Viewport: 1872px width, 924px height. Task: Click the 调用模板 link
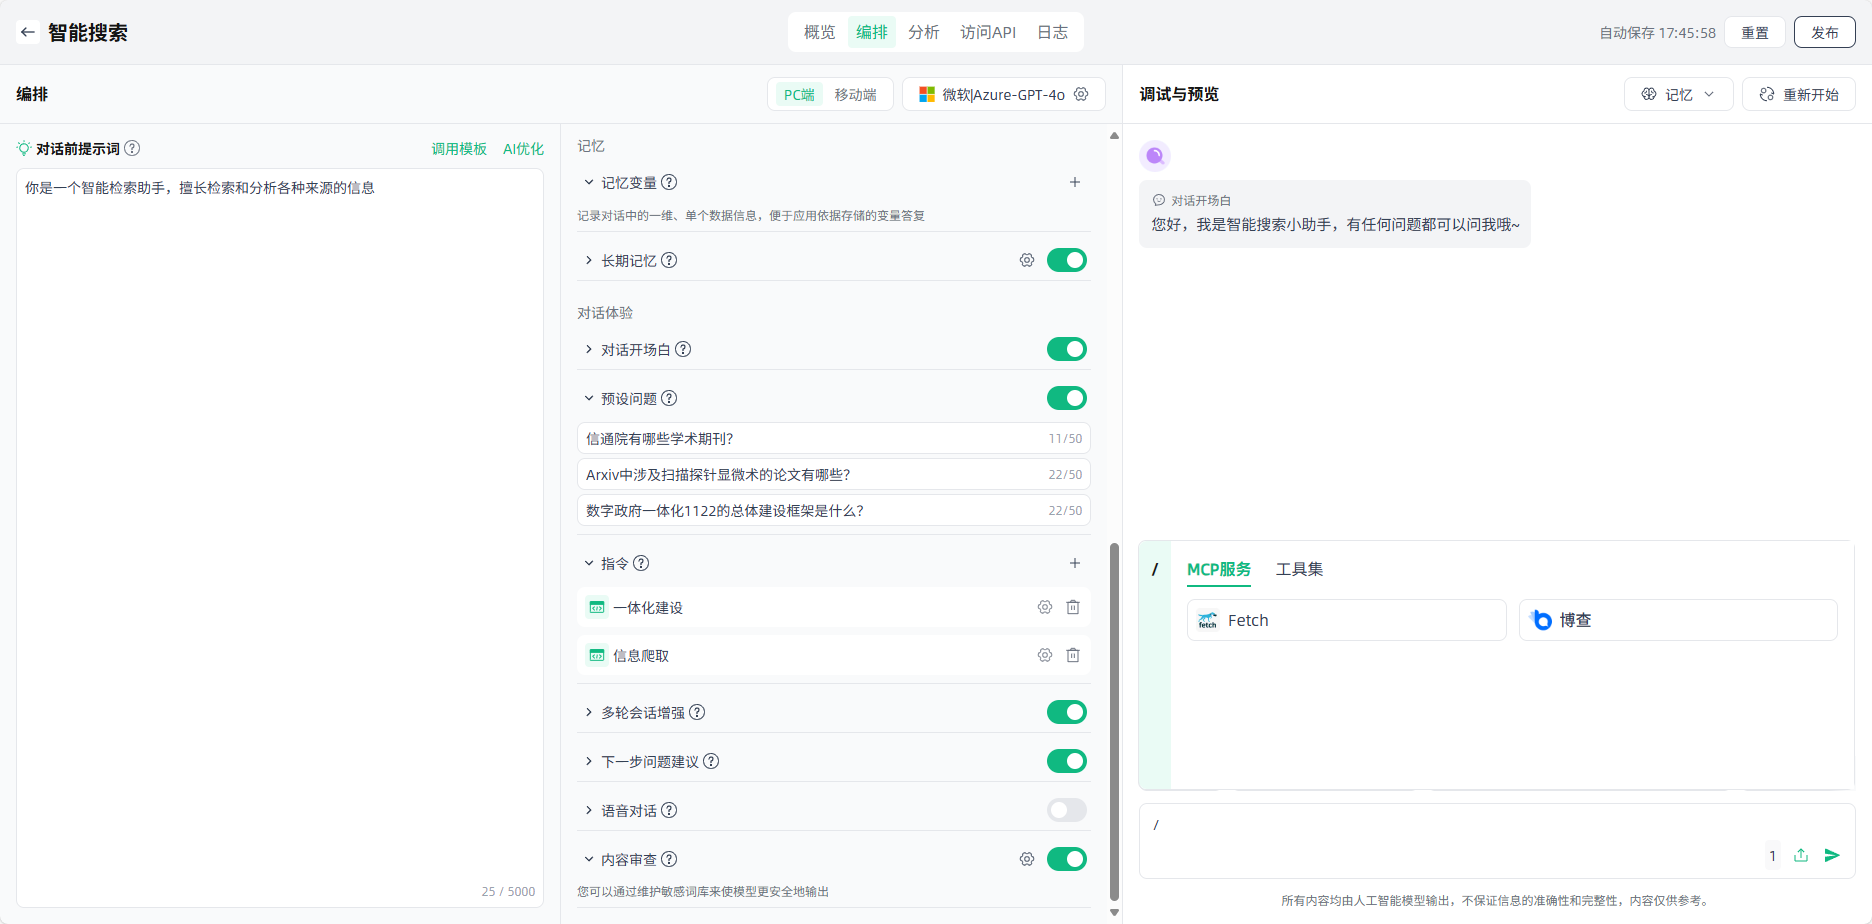pyautogui.click(x=459, y=148)
